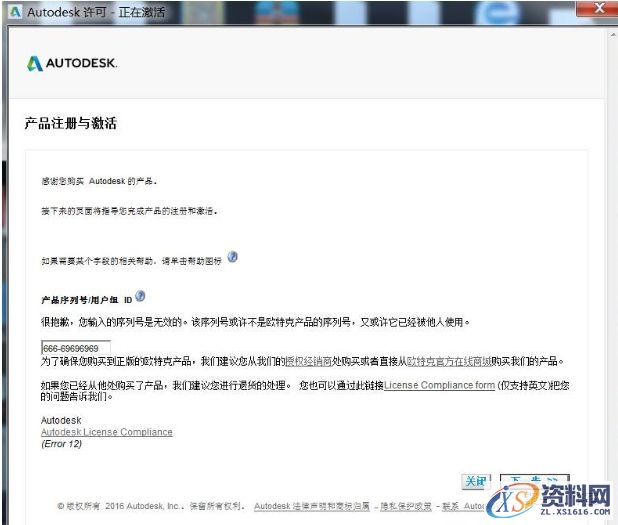Open the Autodesk License Compliance link
Viewport: 618px width, 525px height.
[107, 432]
